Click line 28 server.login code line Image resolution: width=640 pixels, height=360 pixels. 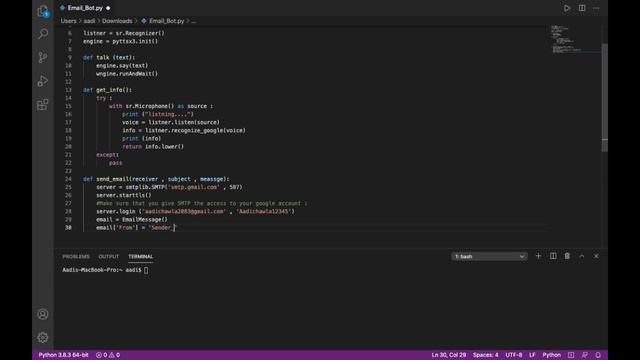(x=196, y=211)
